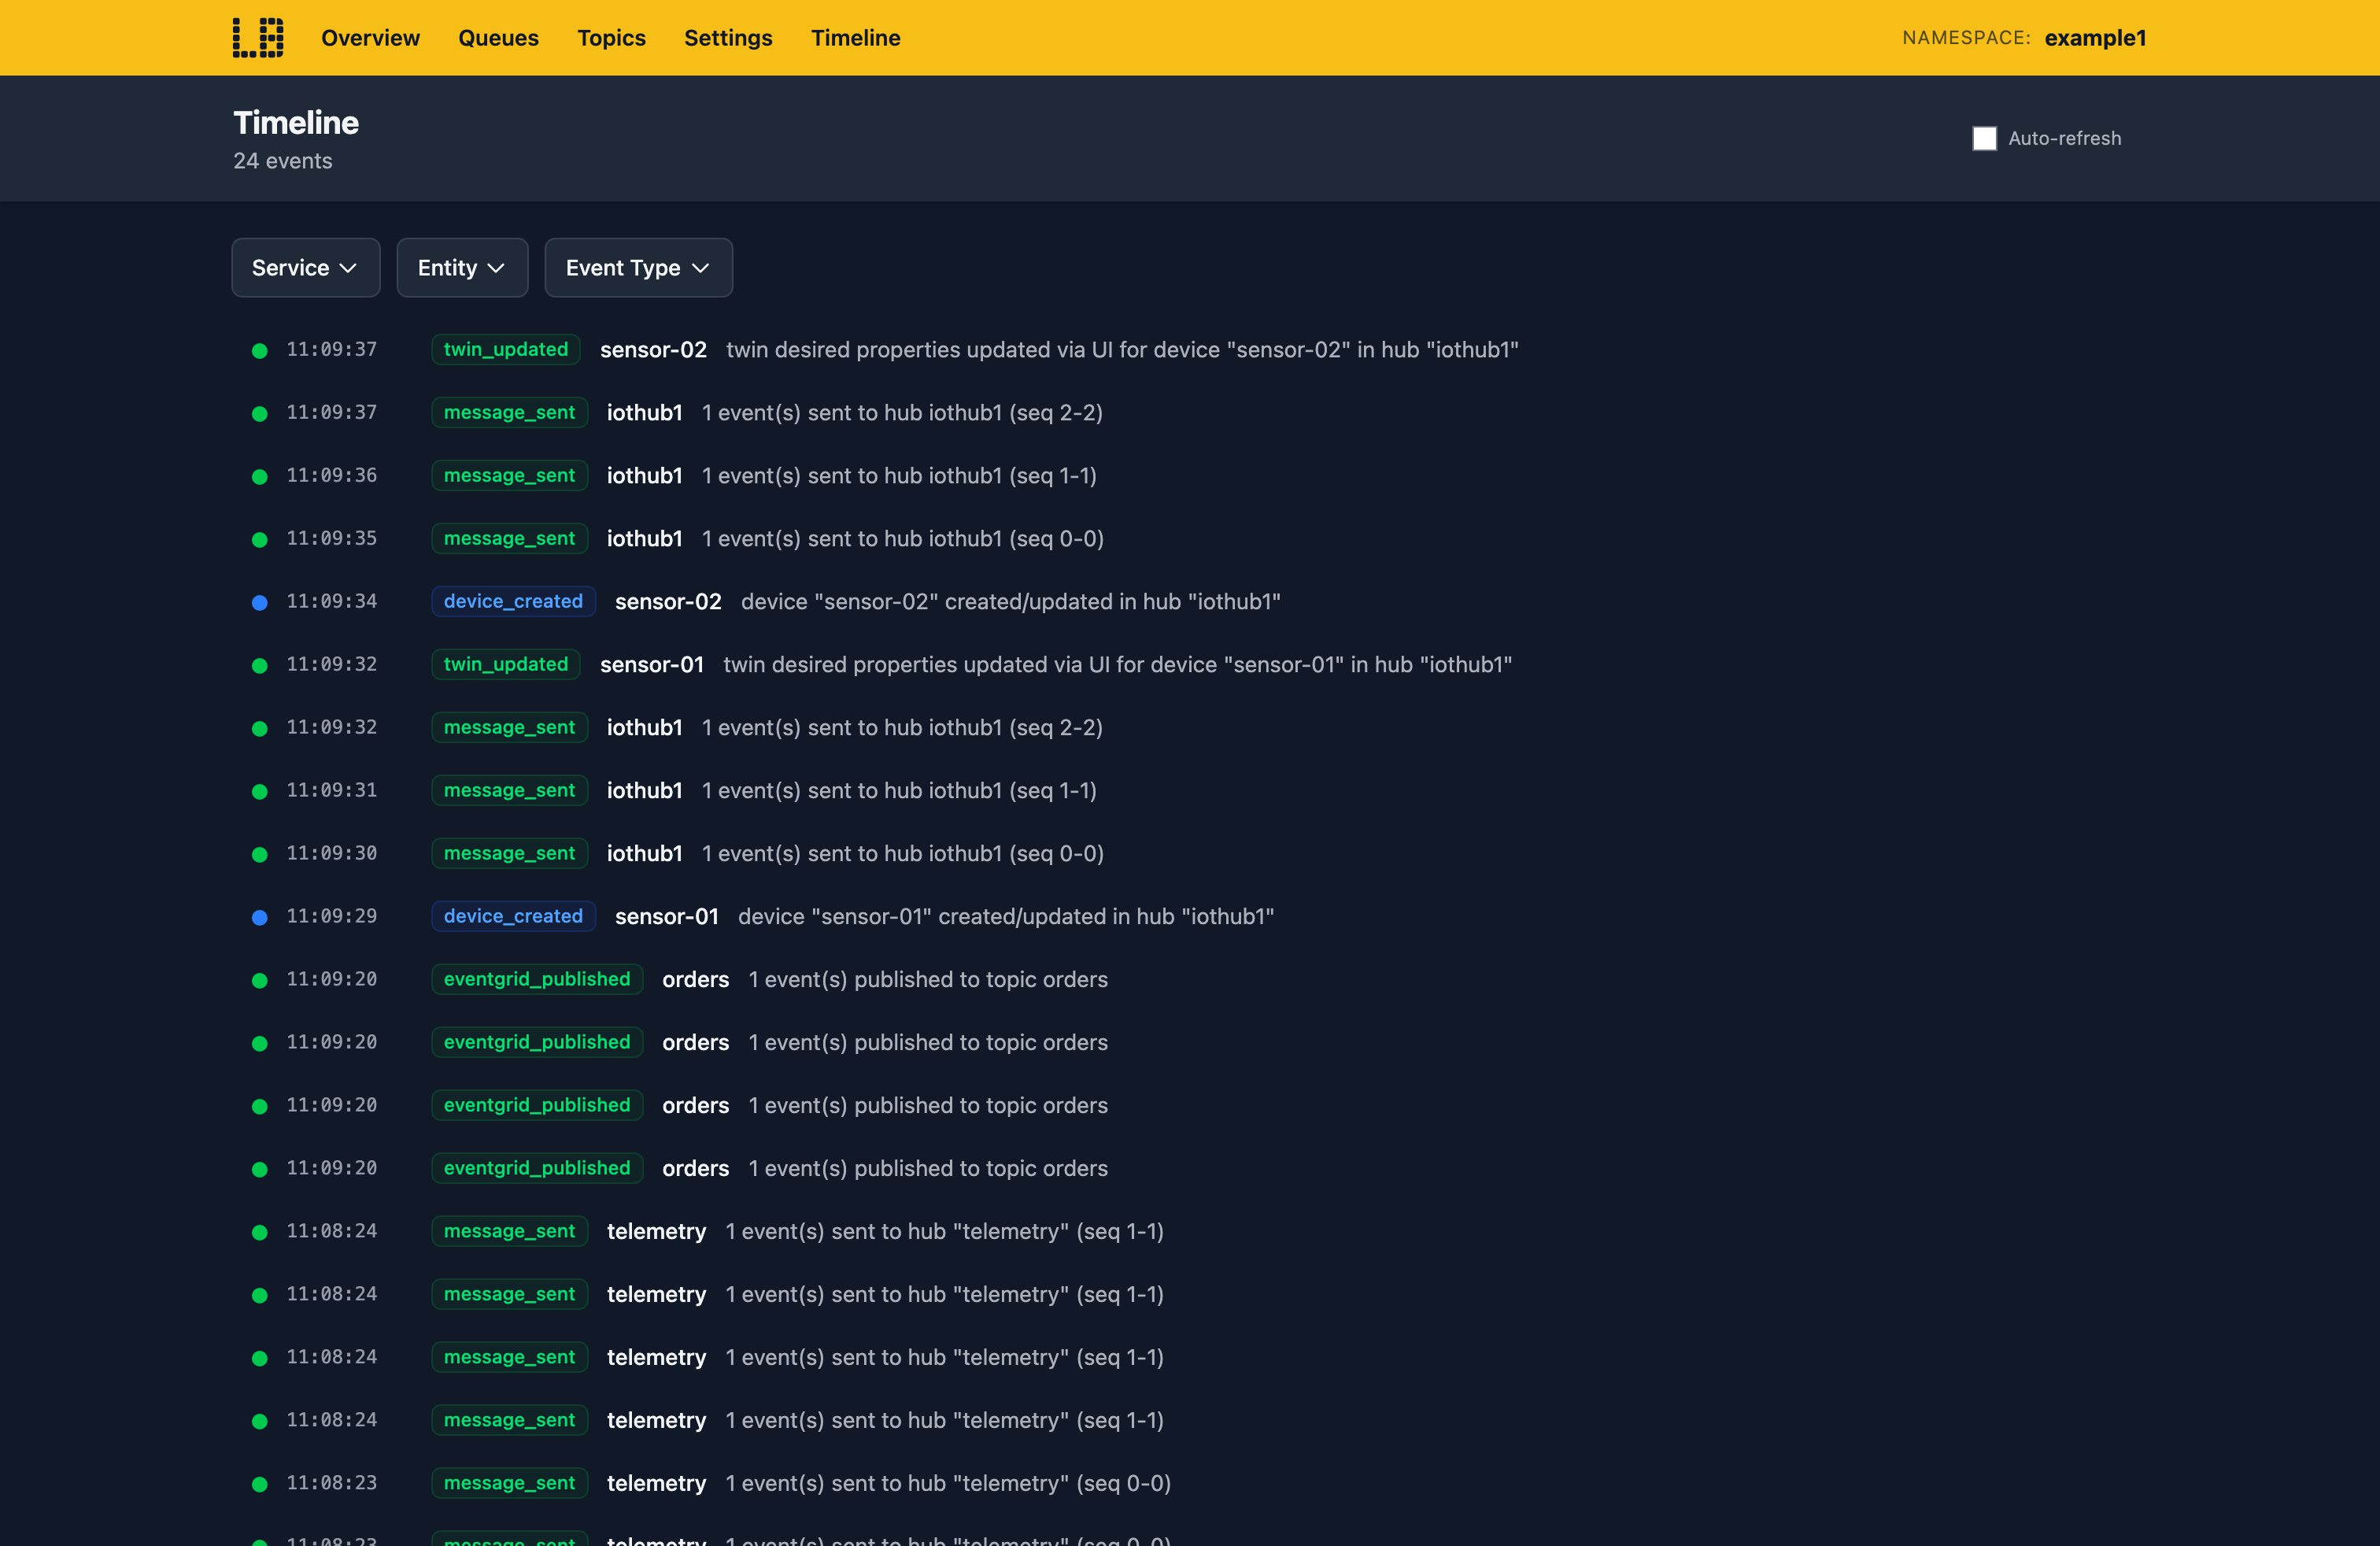Click the 11:08:23 message_sent telemetry badge seq 0-0

tap(509, 1483)
